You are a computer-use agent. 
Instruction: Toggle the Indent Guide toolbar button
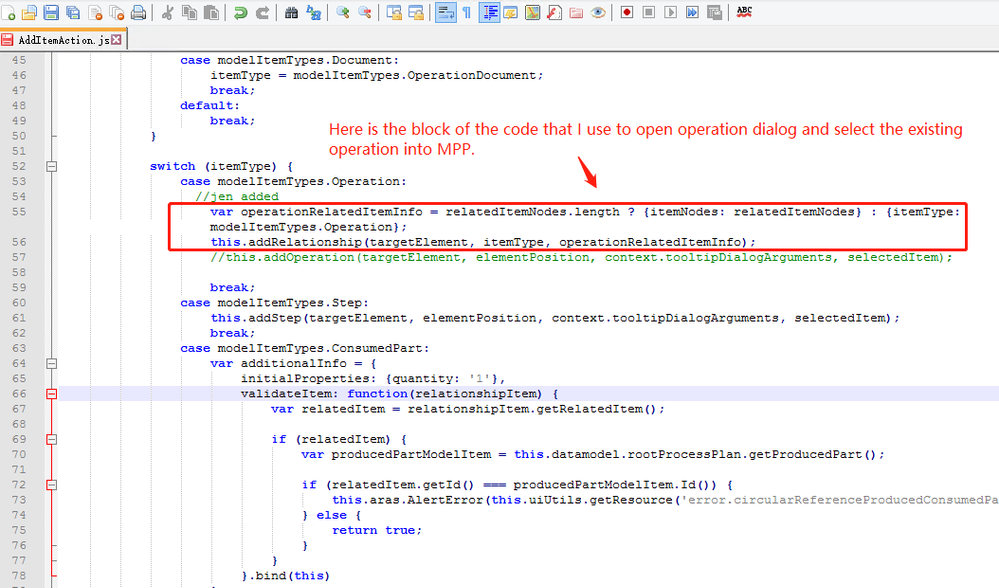click(x=490, y=13)
